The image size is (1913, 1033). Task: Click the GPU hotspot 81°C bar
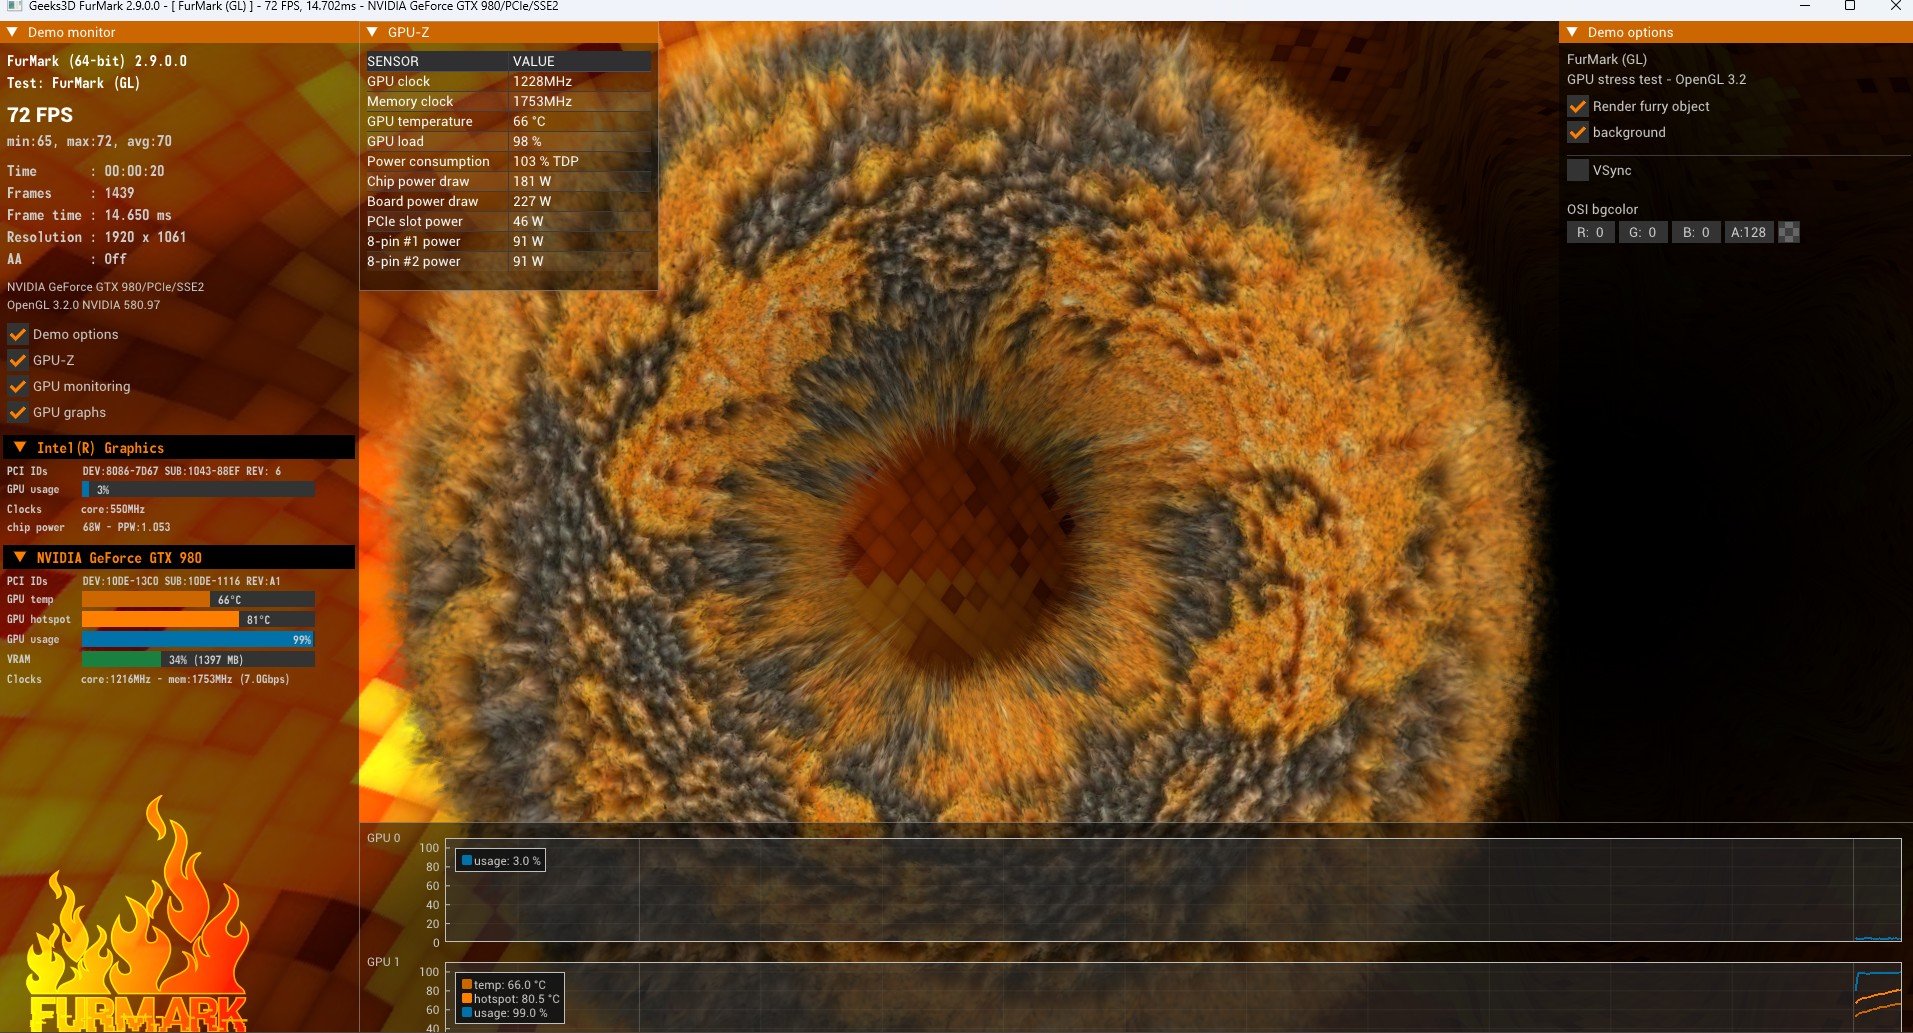198,619
